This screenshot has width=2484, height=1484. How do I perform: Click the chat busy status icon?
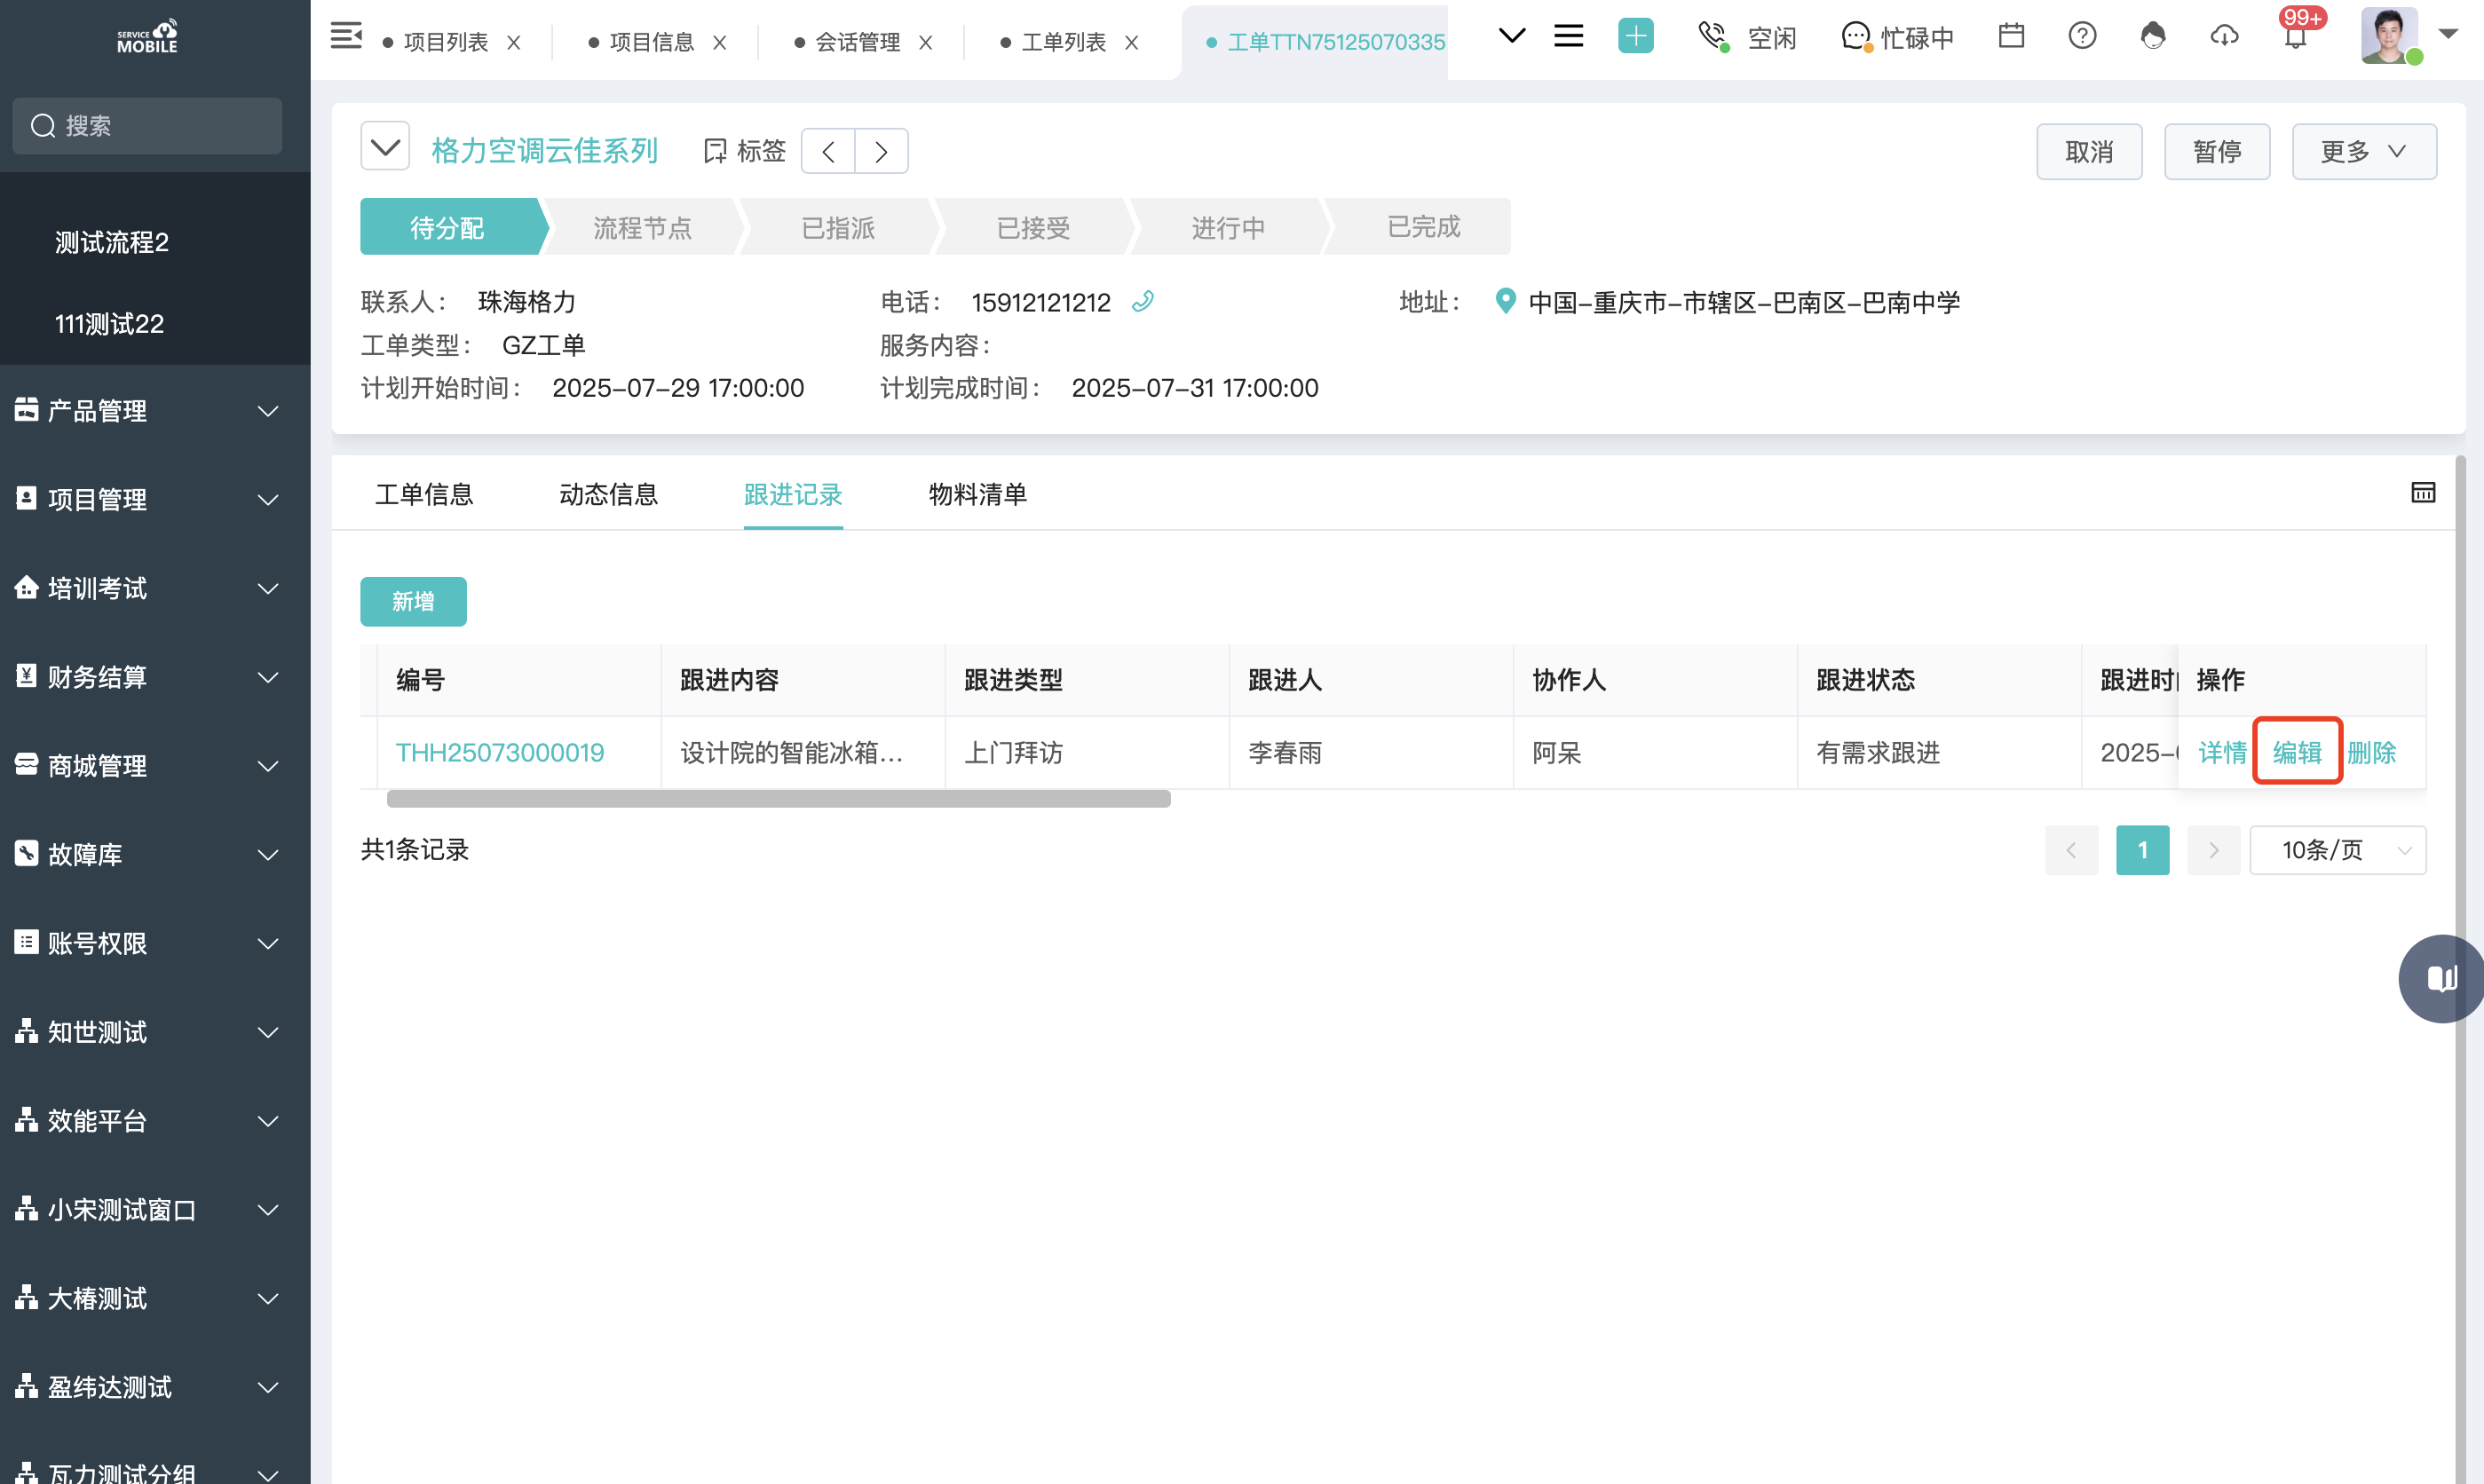pyautogui.click(x=1856, y=37)
